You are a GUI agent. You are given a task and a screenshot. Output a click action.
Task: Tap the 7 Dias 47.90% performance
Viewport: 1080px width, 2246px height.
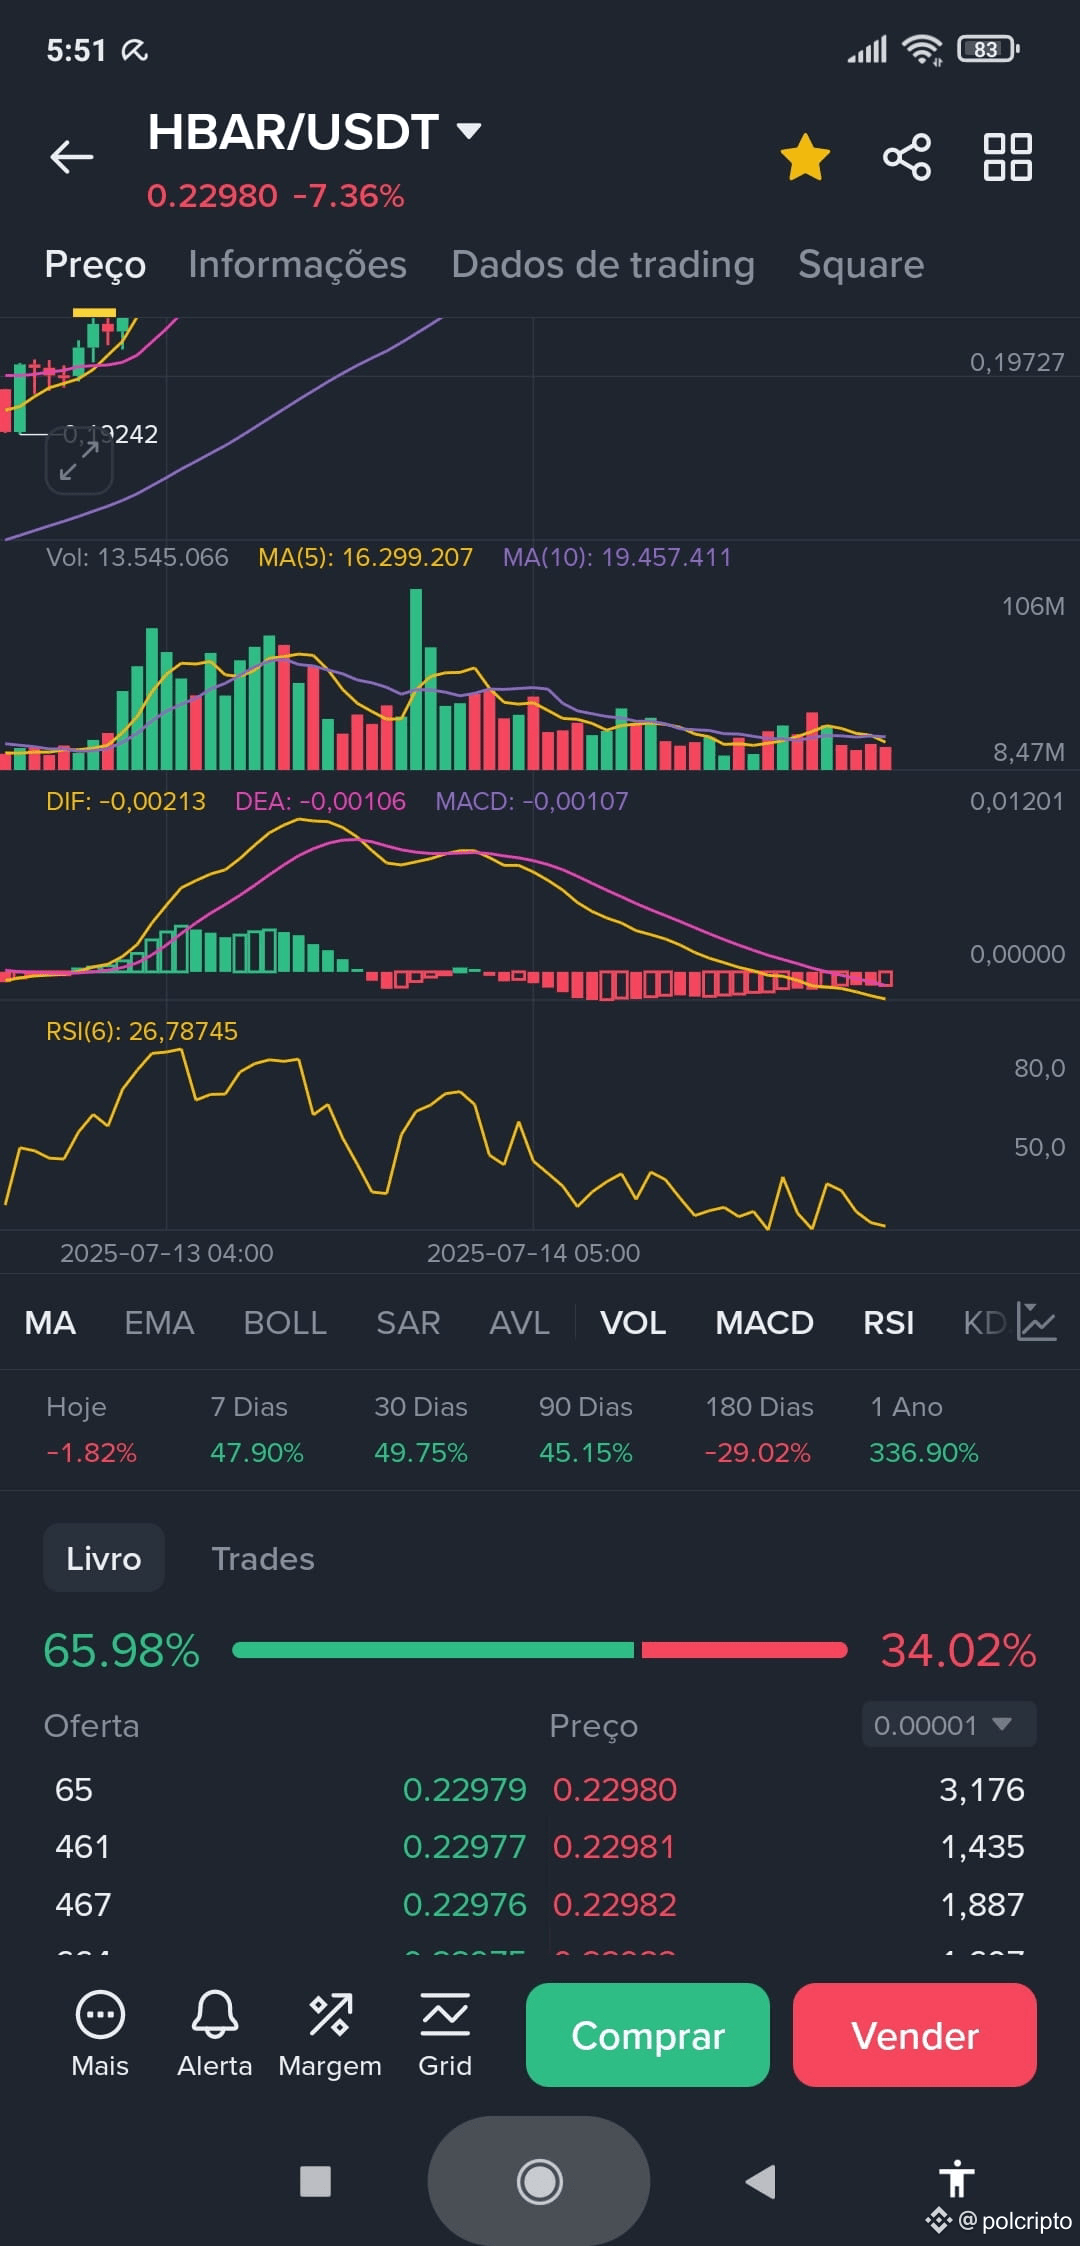click(257, 1430)
